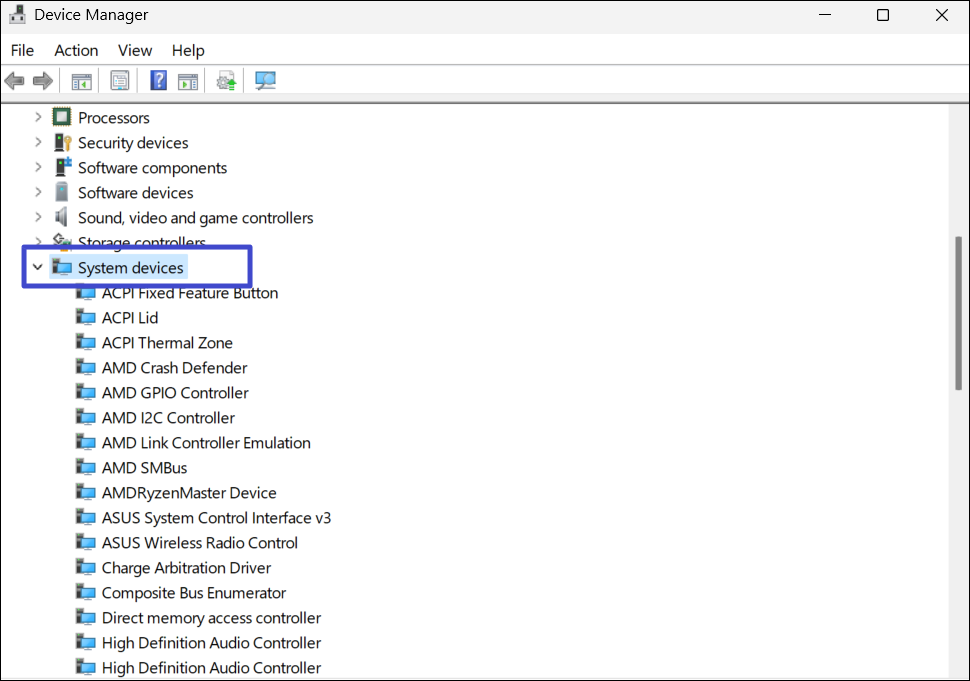This screenshot has width=970, height=681.
Task: Select ASUS Wireless Radio Control entry
Action: point(199,543)
